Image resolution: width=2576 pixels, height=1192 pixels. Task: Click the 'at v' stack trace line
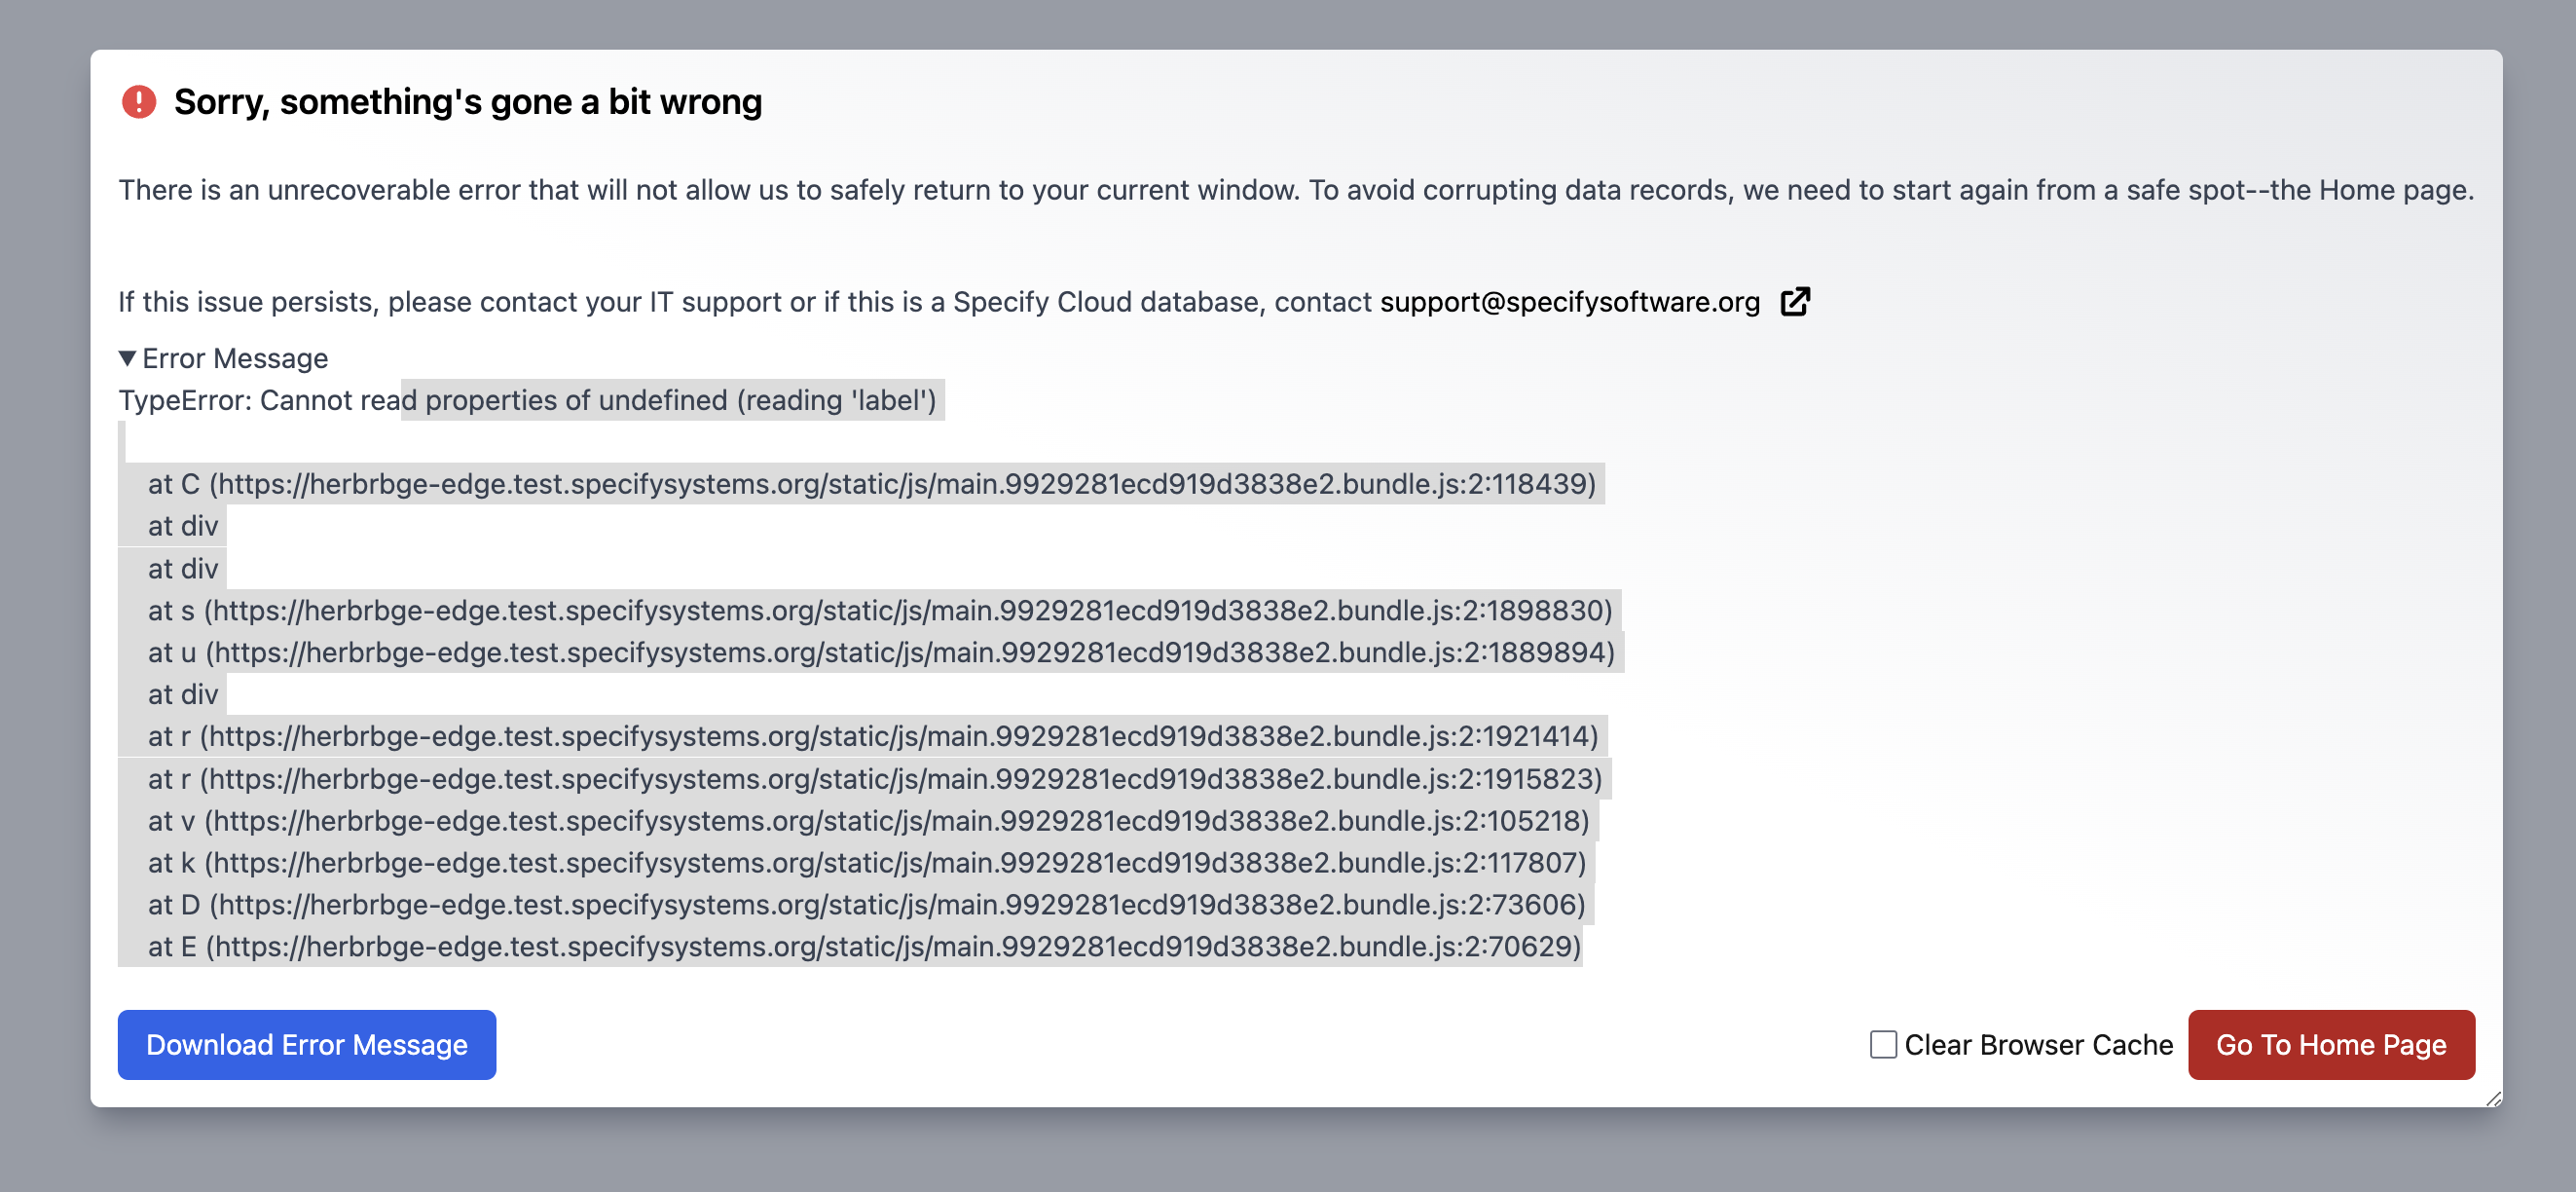point(868,820)
